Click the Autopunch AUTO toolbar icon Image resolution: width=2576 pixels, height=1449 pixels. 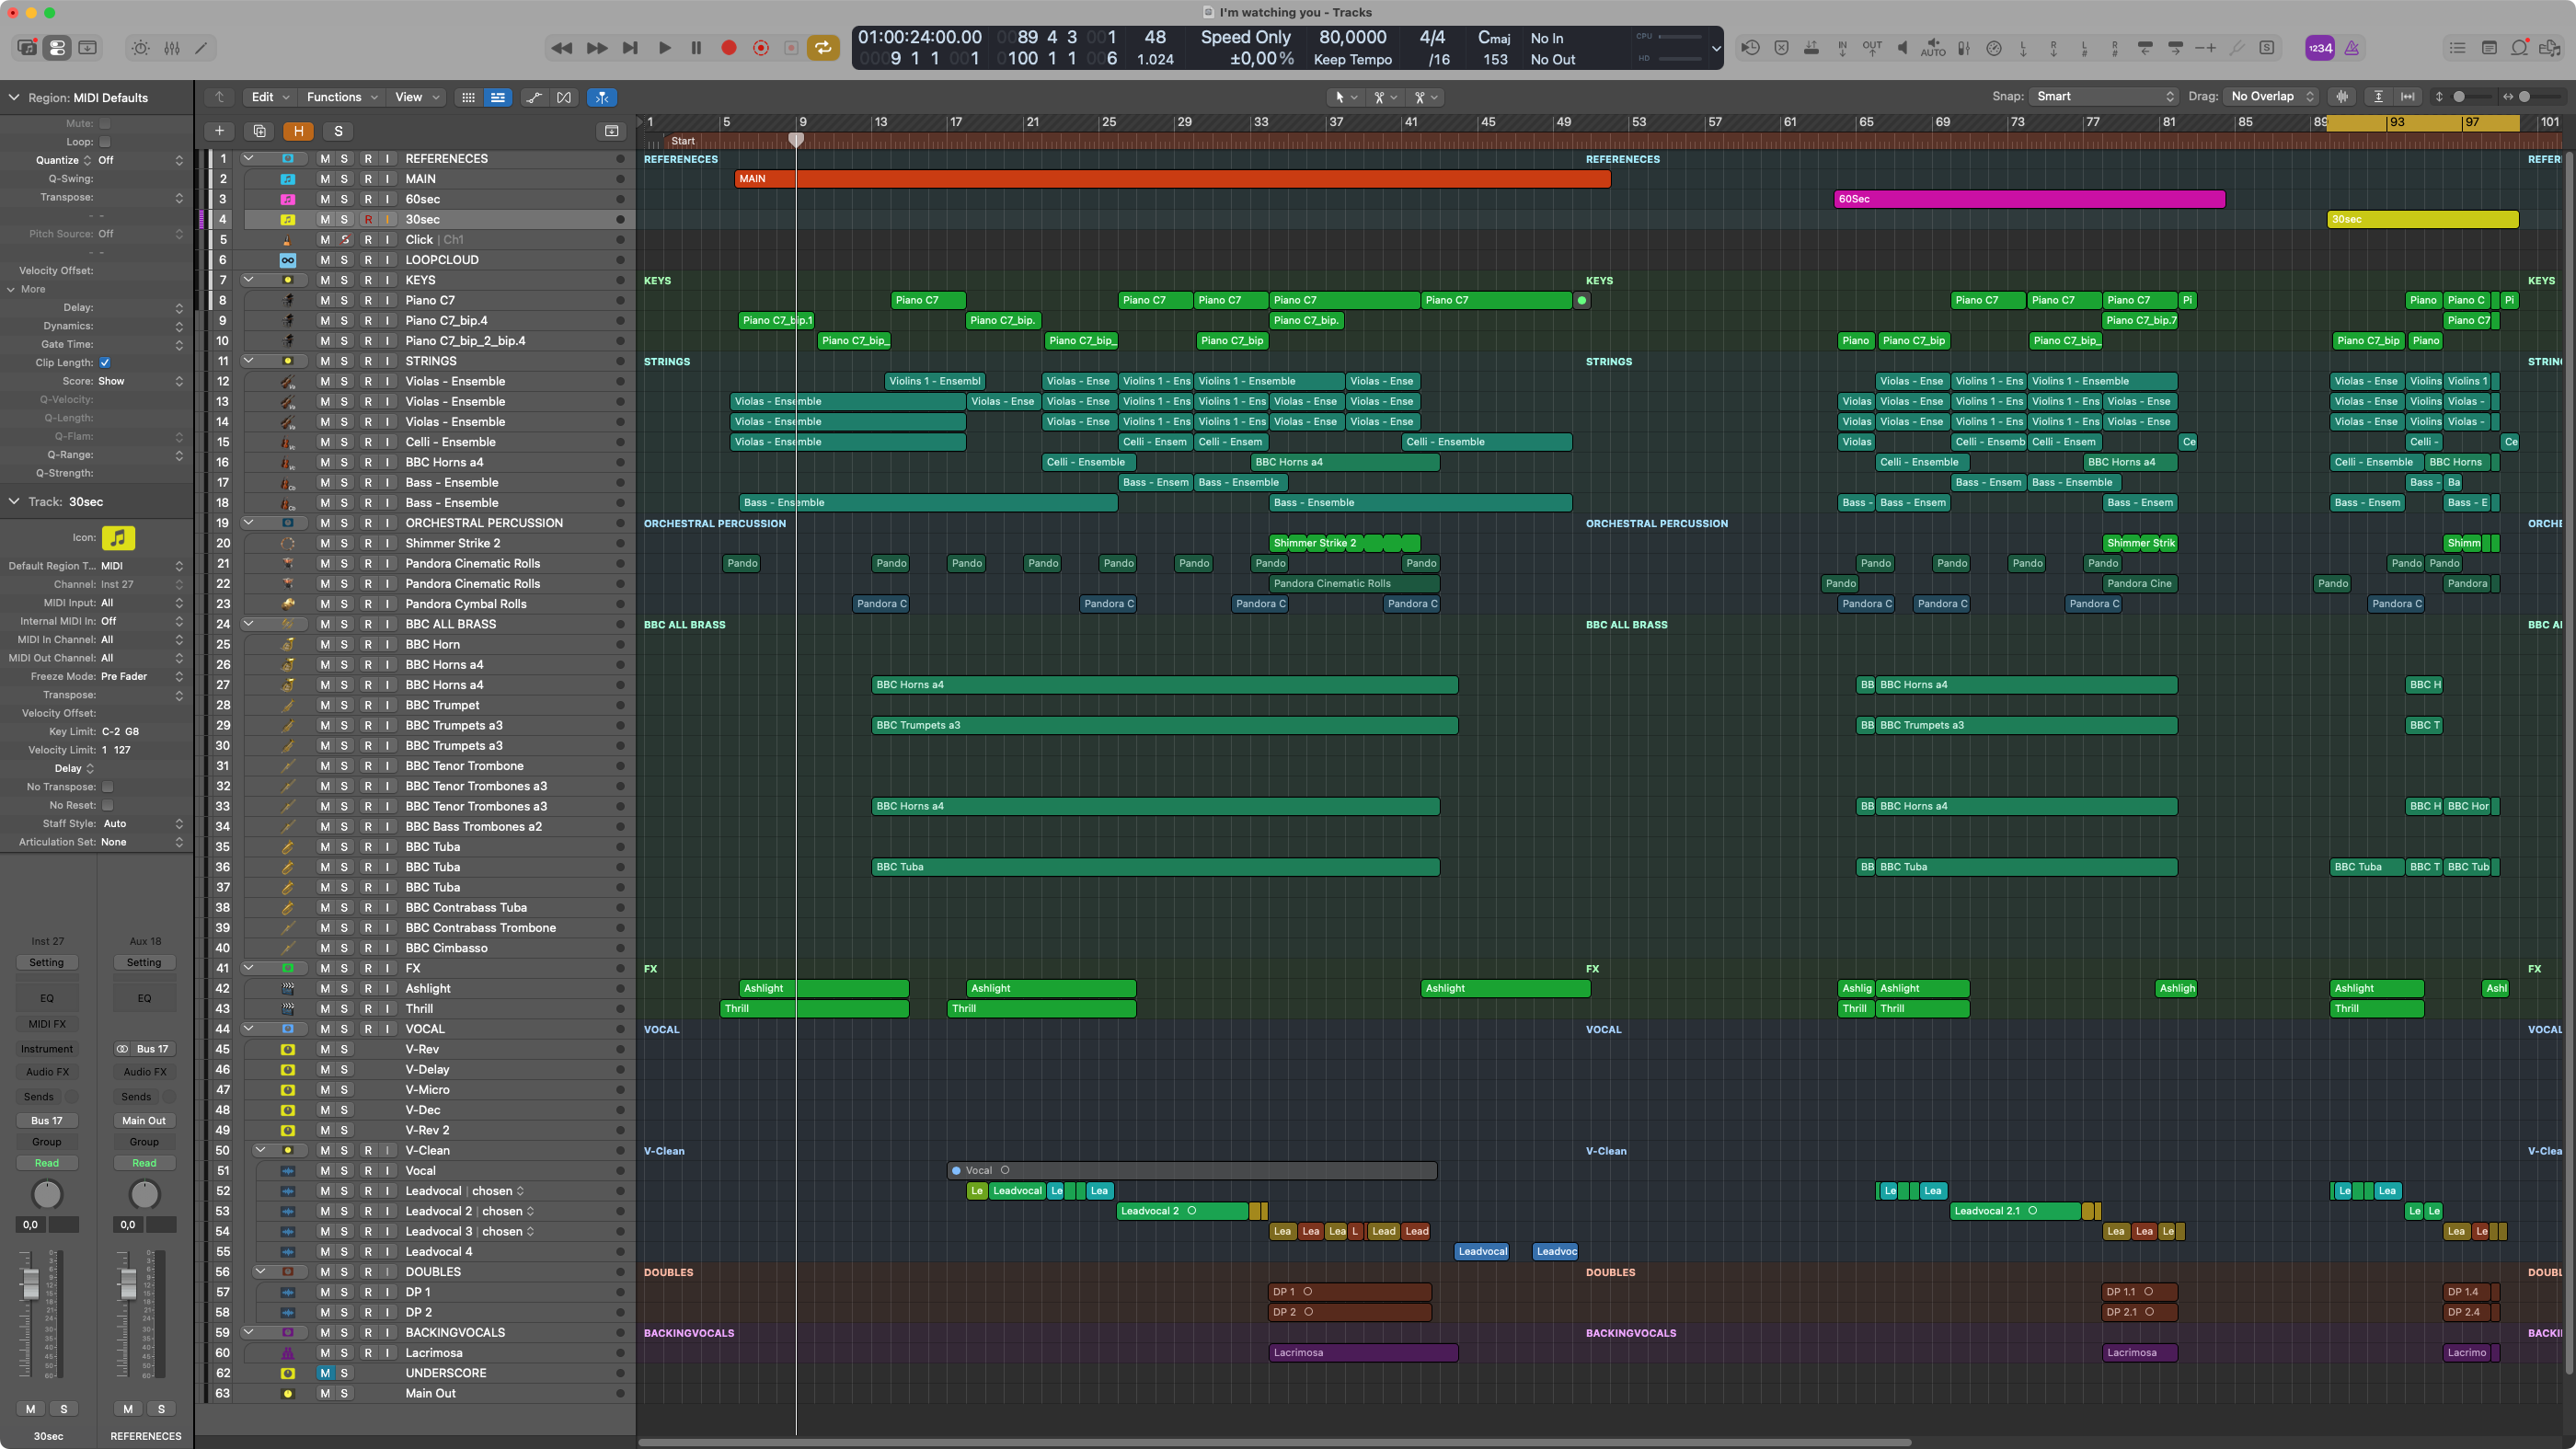(x=1932, y=47)
